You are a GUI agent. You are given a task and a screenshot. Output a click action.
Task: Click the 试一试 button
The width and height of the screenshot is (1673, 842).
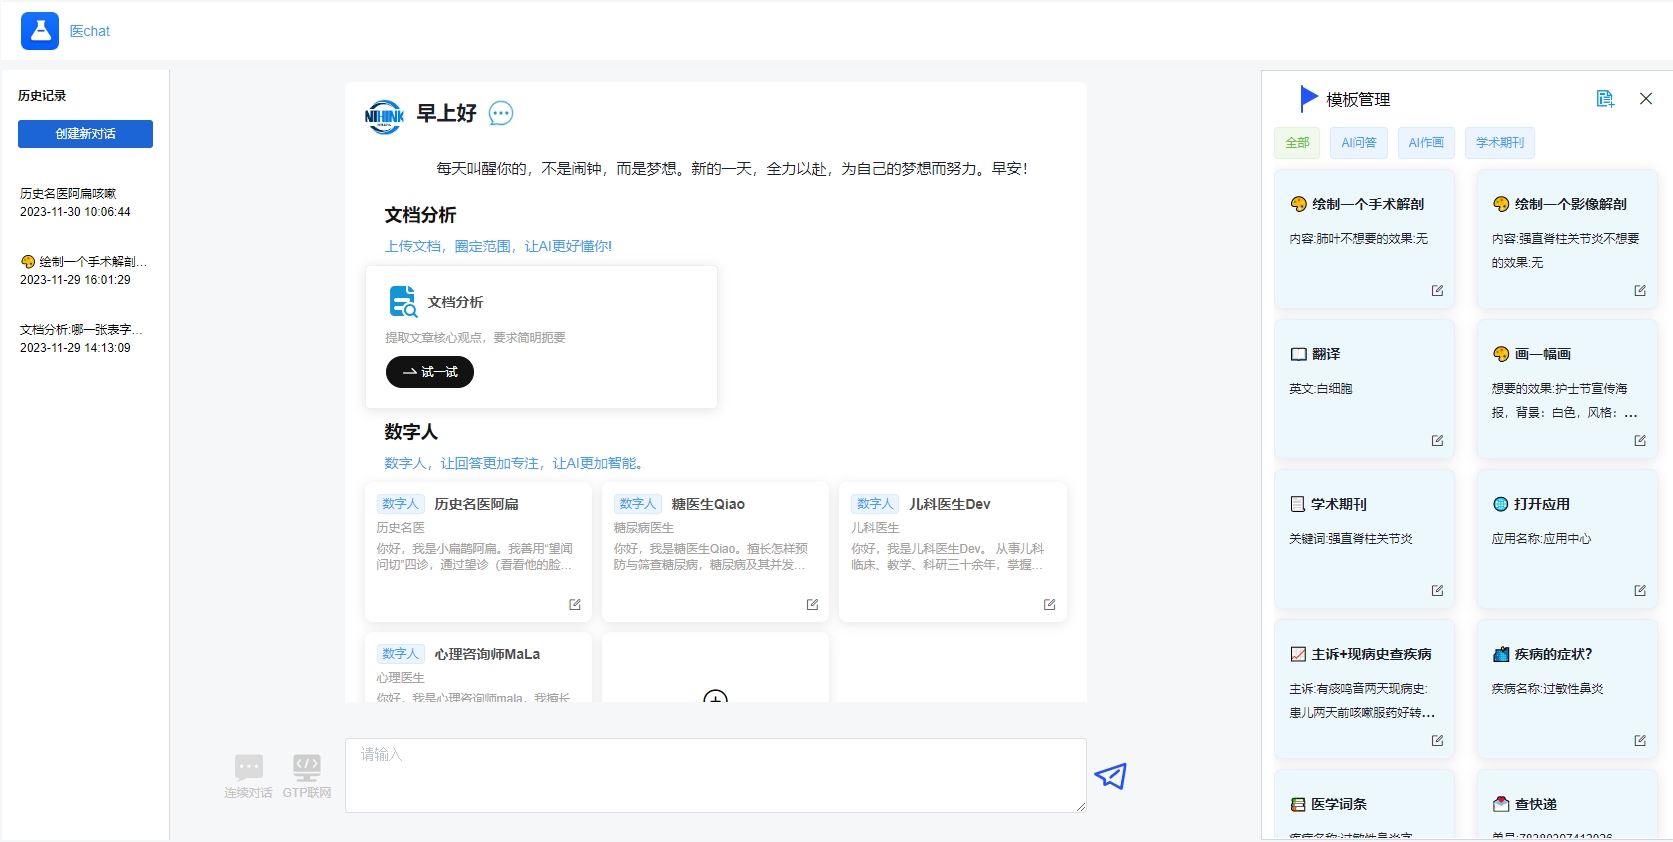point(430,372)
